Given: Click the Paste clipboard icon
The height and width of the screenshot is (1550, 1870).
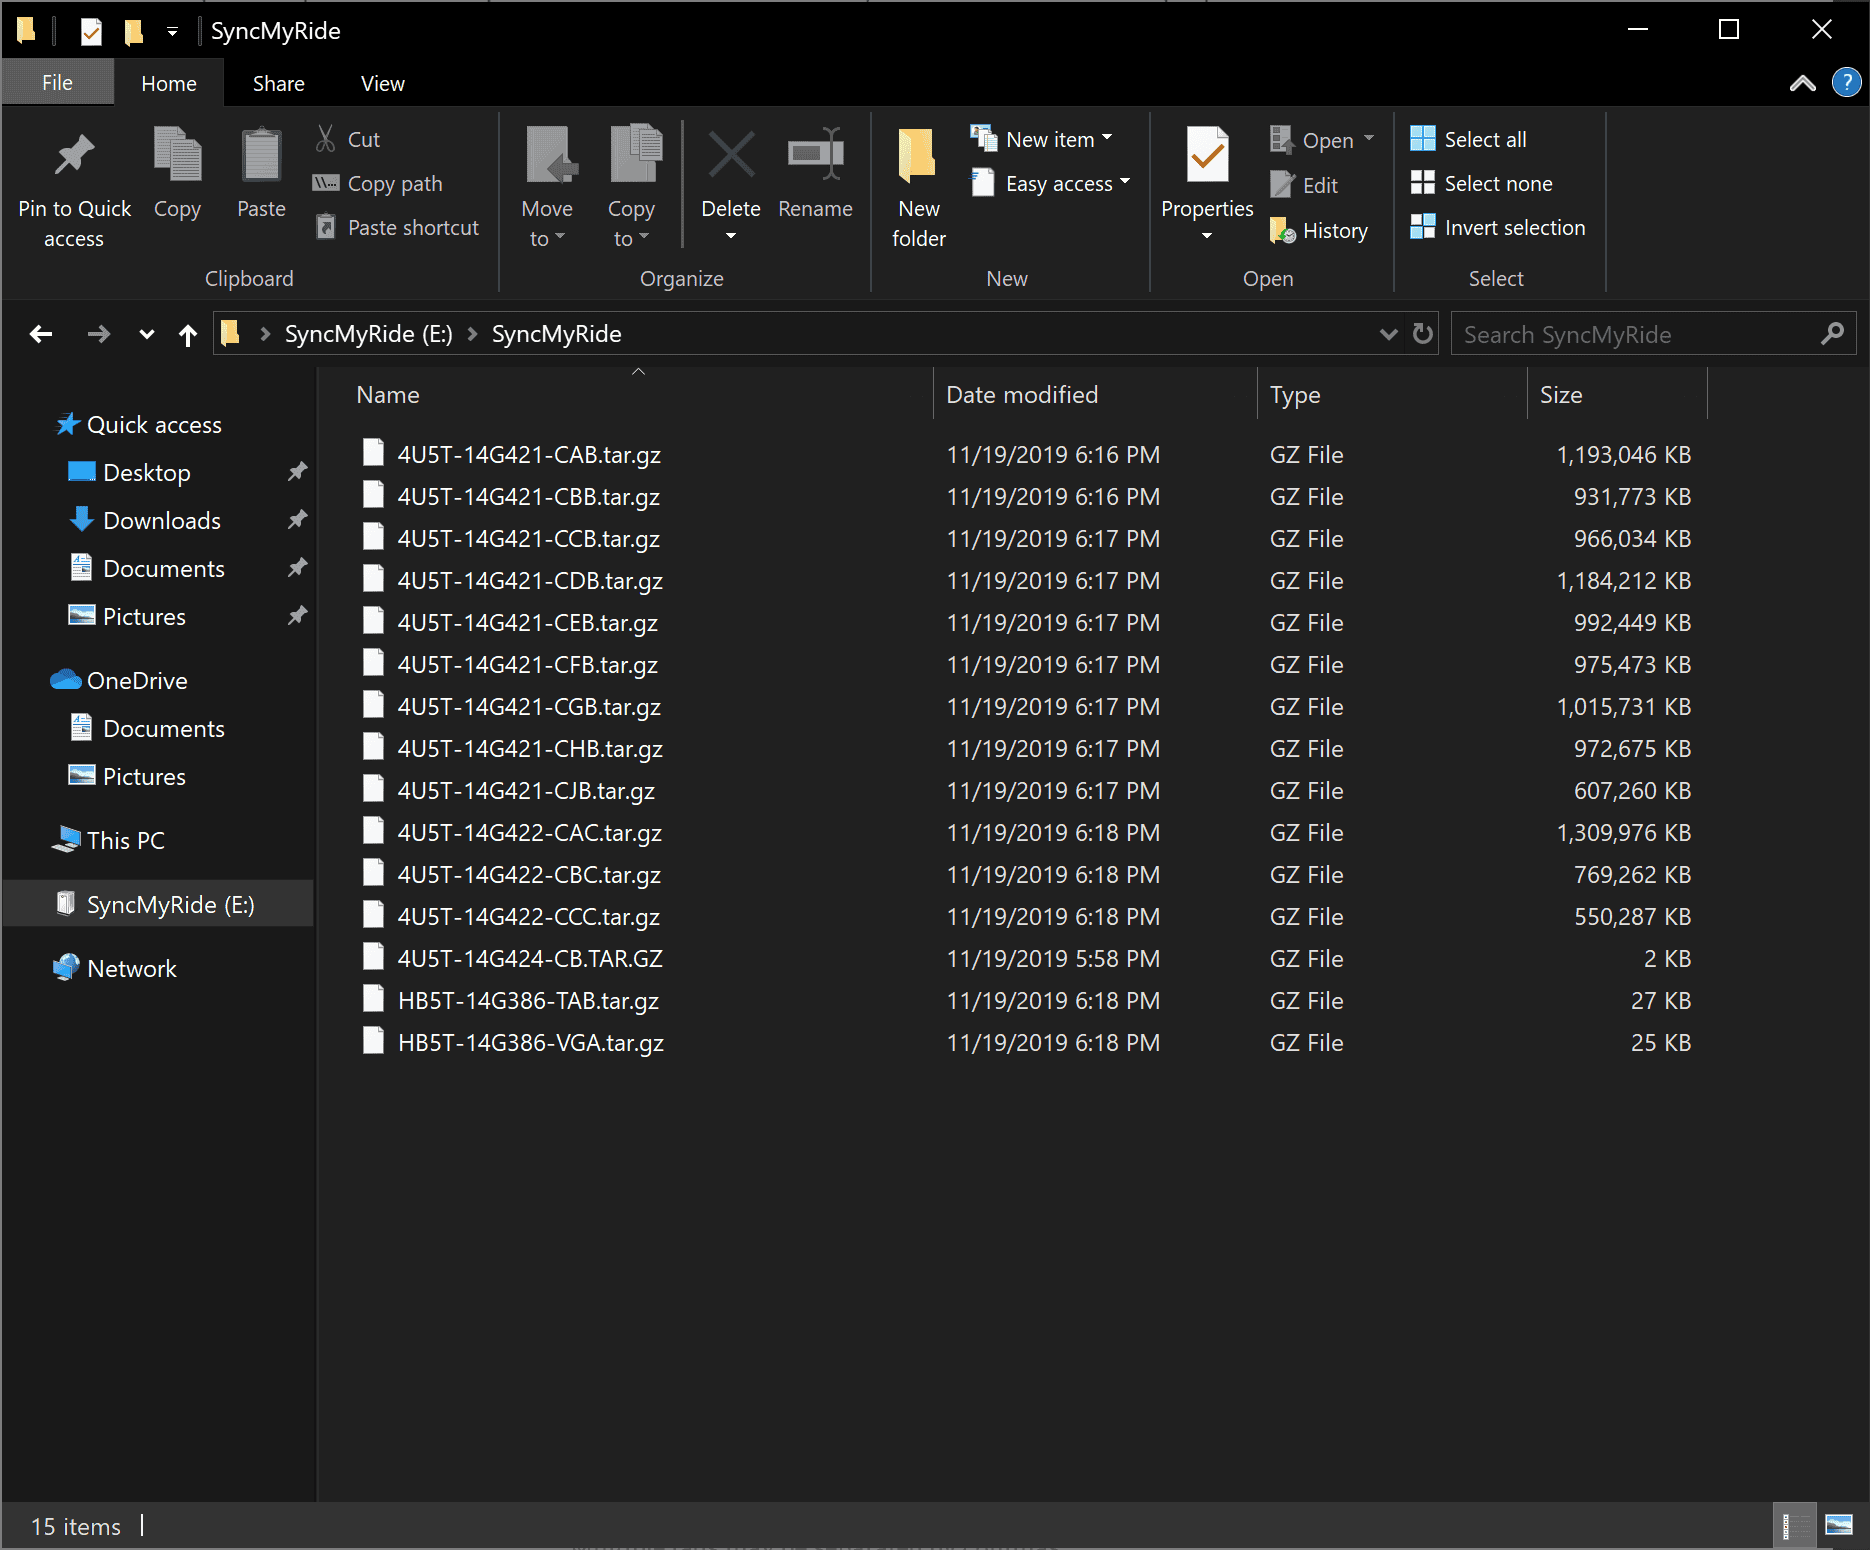Looking at the screenshot, I should coord(261,156).
